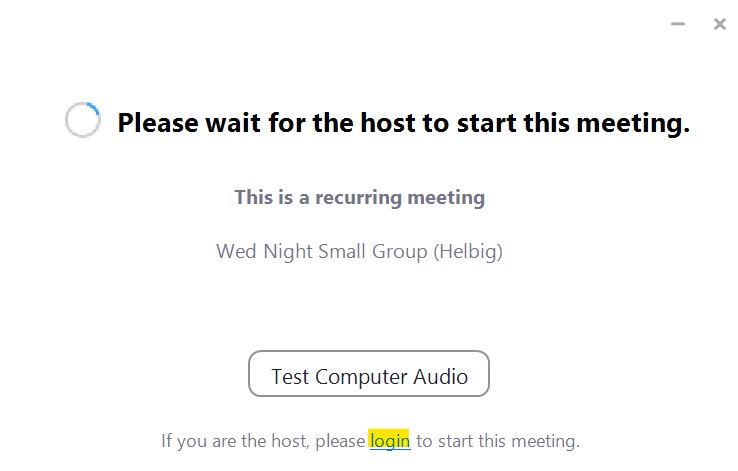Click the 'This is a recurring meeting' label
Image resolution: width=738 pixels, height=471 pixels.
360,198
